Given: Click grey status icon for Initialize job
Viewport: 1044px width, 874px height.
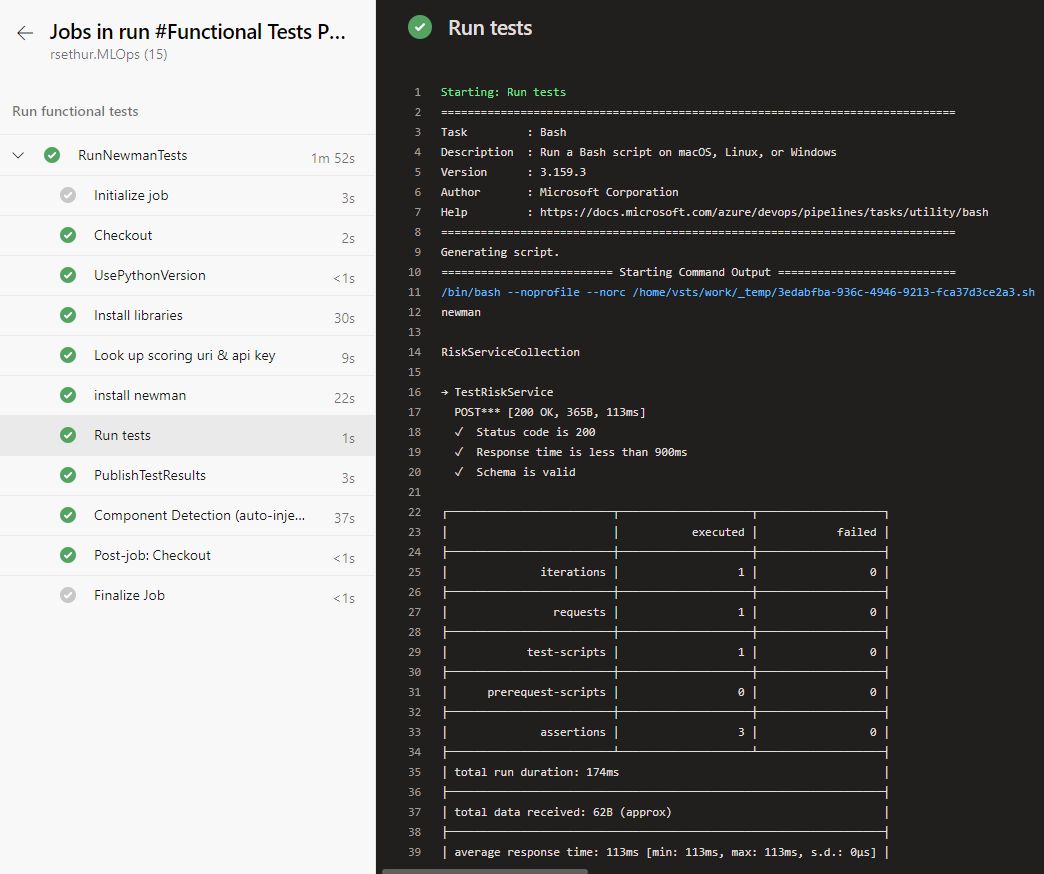Looking at the screenshot, I should pyautogui.click(x=68, y=195).
